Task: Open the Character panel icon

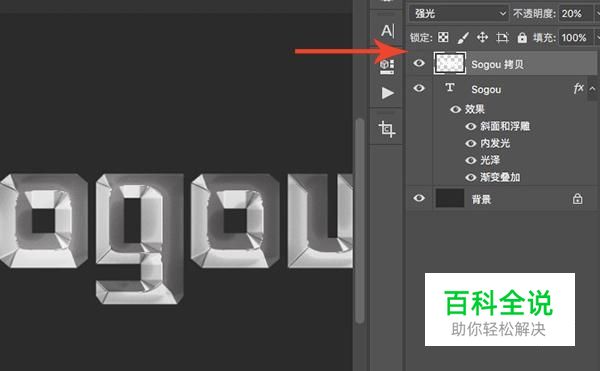Action: [387, 31]
